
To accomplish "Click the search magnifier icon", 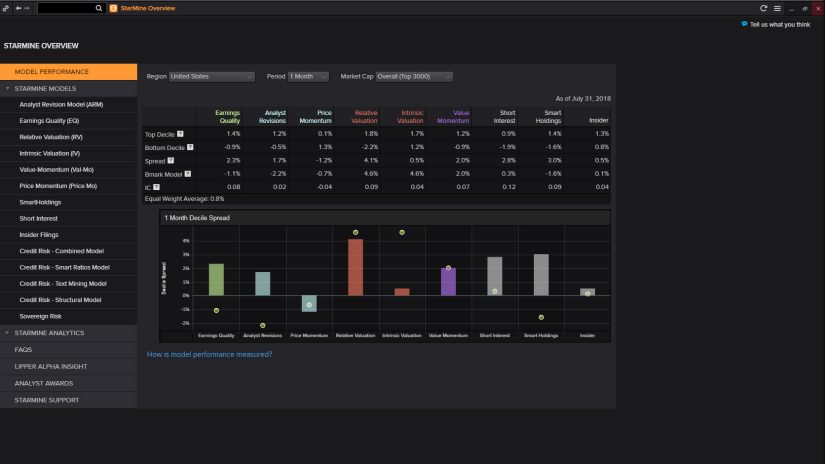I will coord(98,8).
